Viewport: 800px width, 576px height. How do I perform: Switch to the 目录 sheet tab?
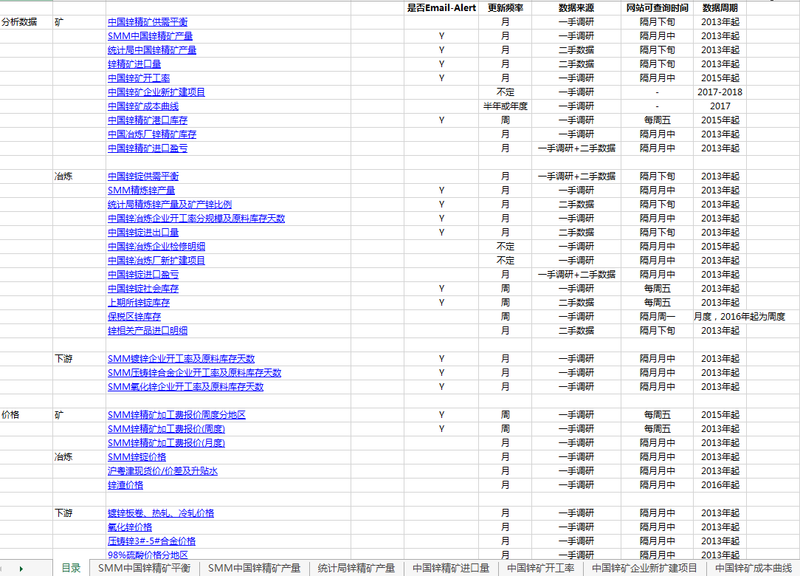[x=71, y=568]
